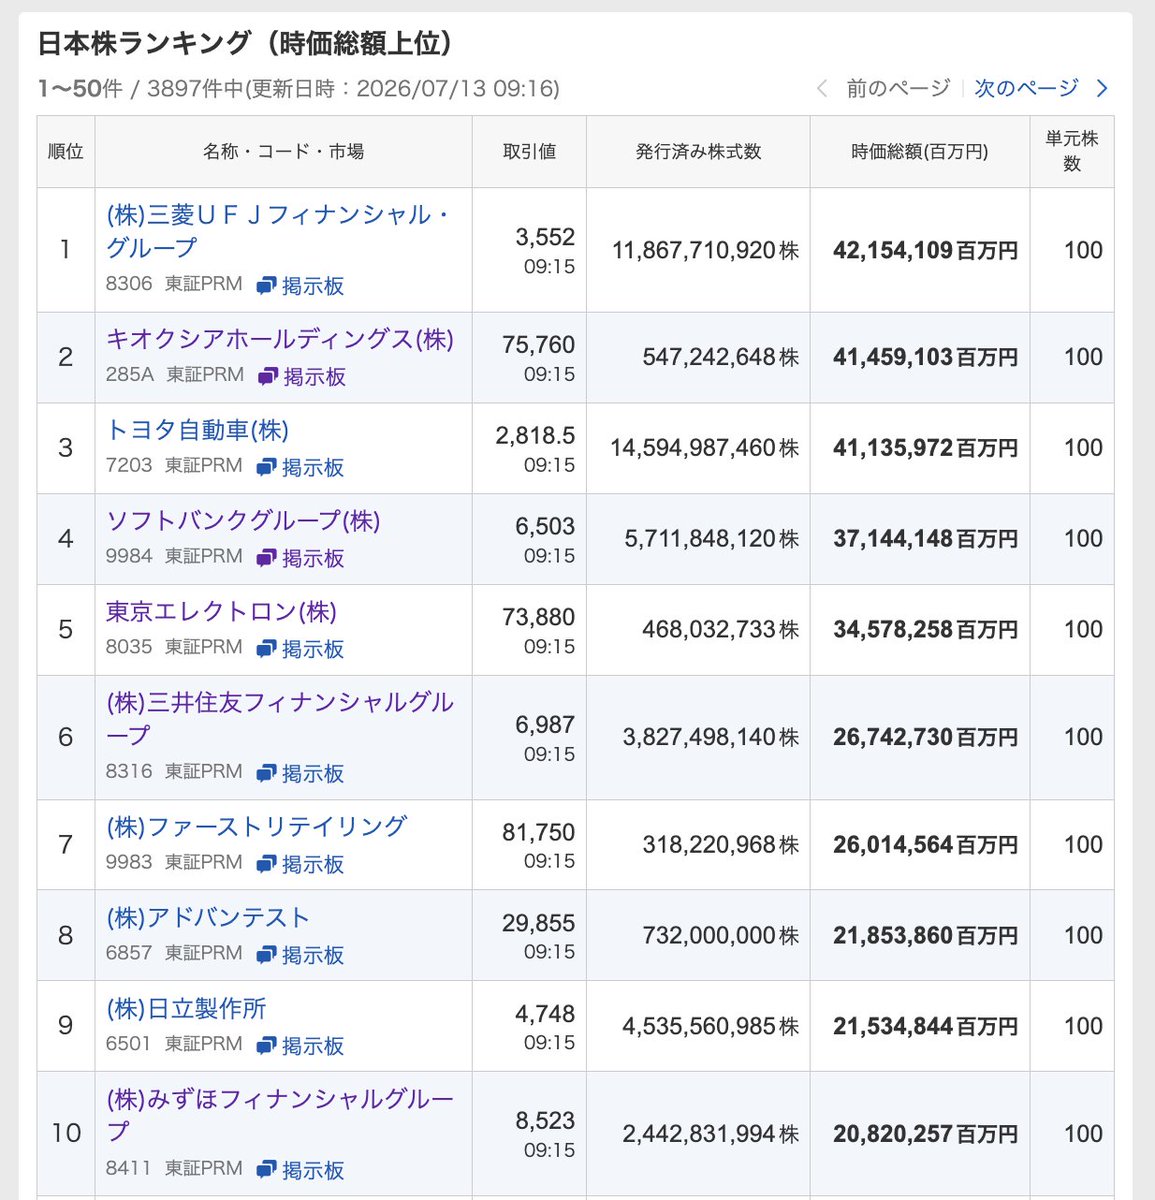Open 三菱UFJフィナンシャル・グループ stock page

(278, 231)
